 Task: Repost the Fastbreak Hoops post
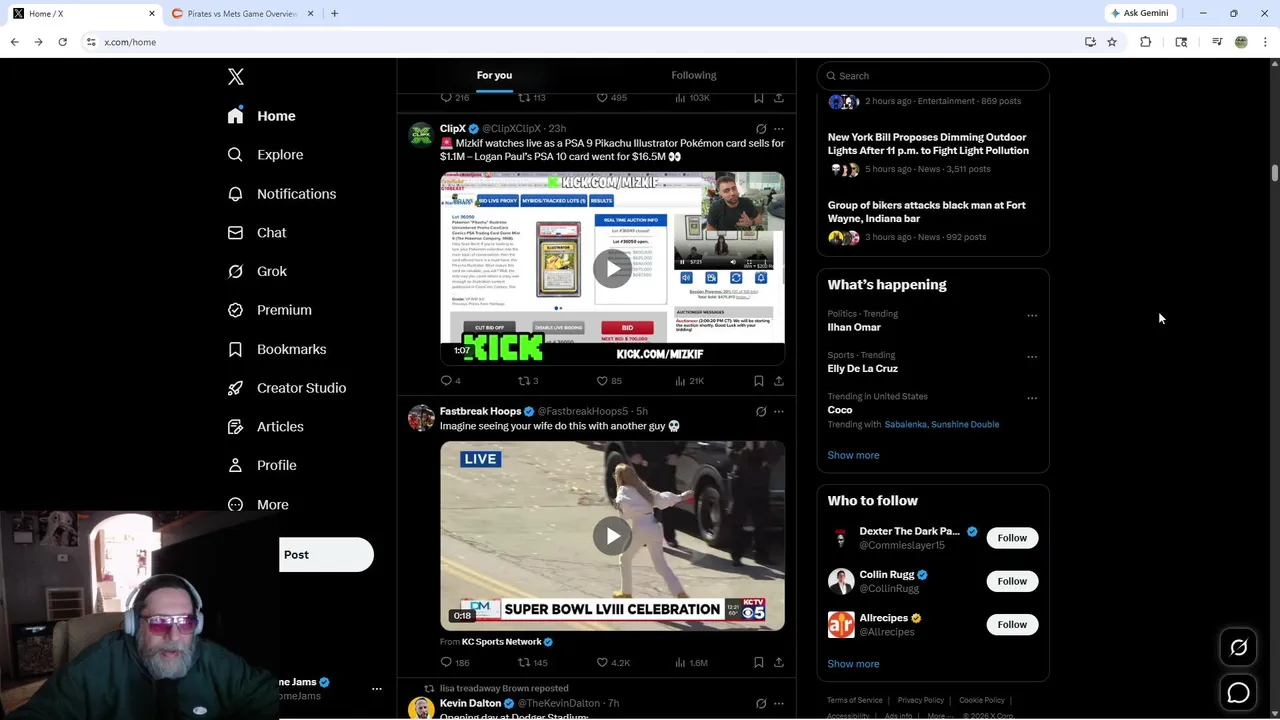[x=532, y=663]
